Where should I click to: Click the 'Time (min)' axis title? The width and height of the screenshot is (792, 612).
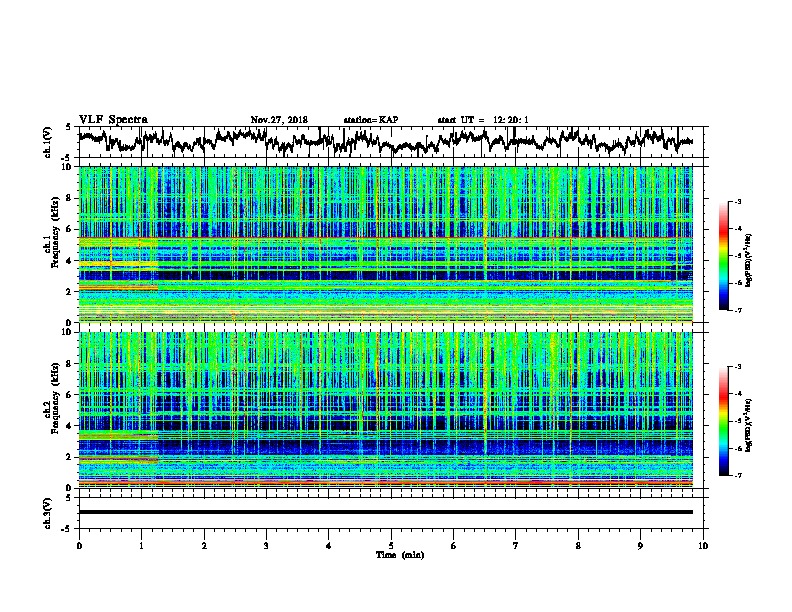[400, 555]
